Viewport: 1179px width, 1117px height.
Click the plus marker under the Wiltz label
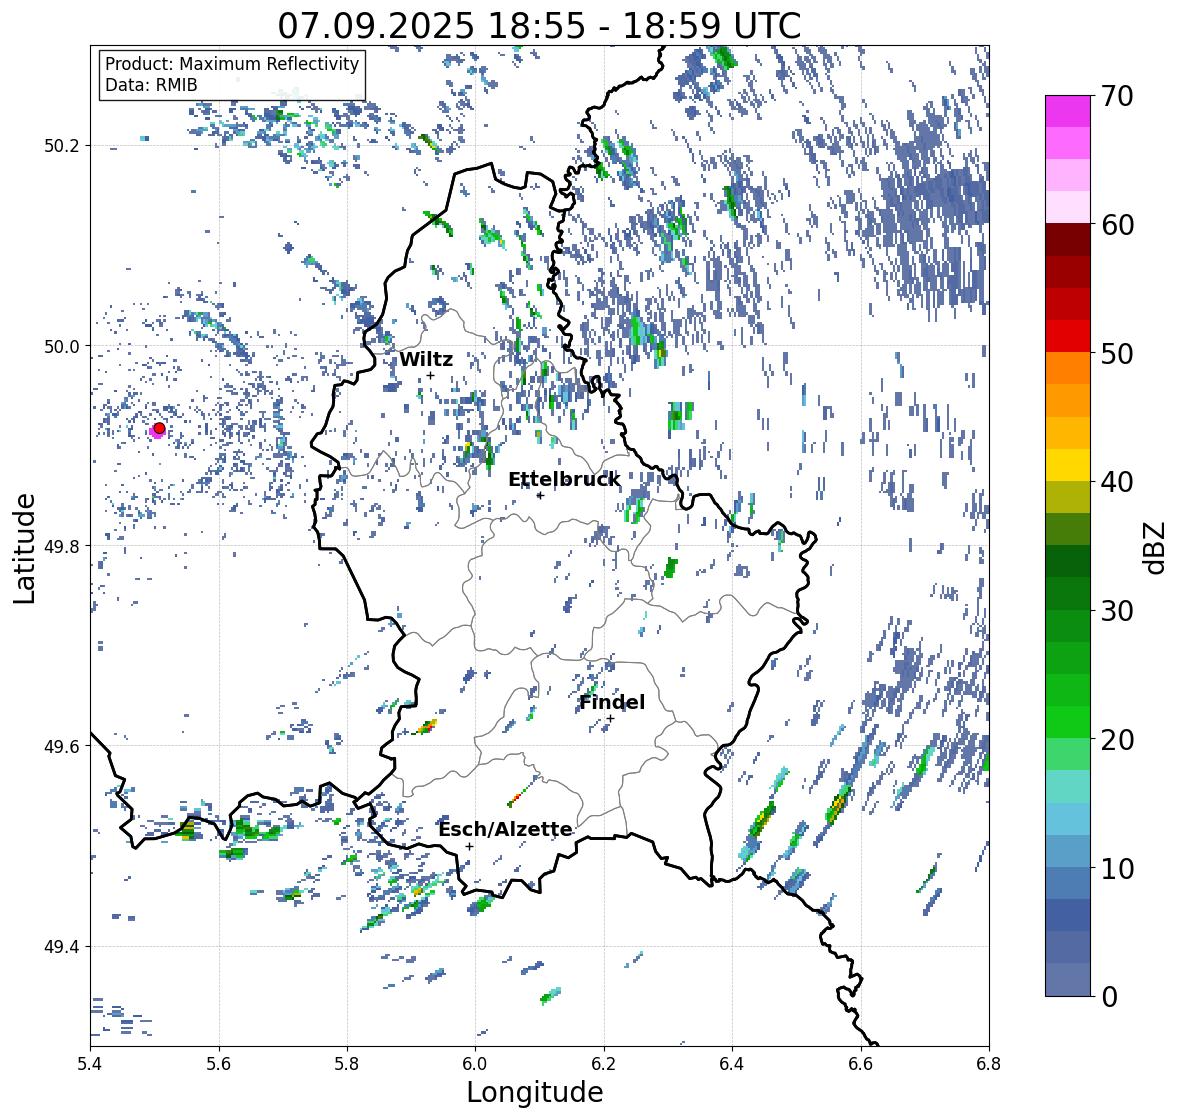click(x=431, y=376)
